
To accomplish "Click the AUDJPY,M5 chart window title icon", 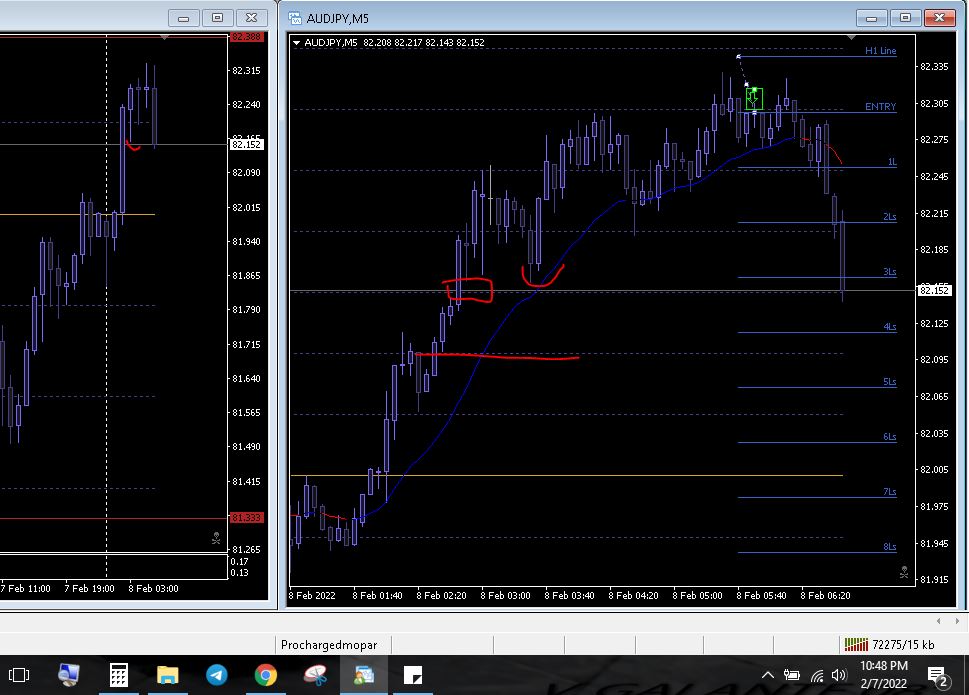I will pos(294,18).
